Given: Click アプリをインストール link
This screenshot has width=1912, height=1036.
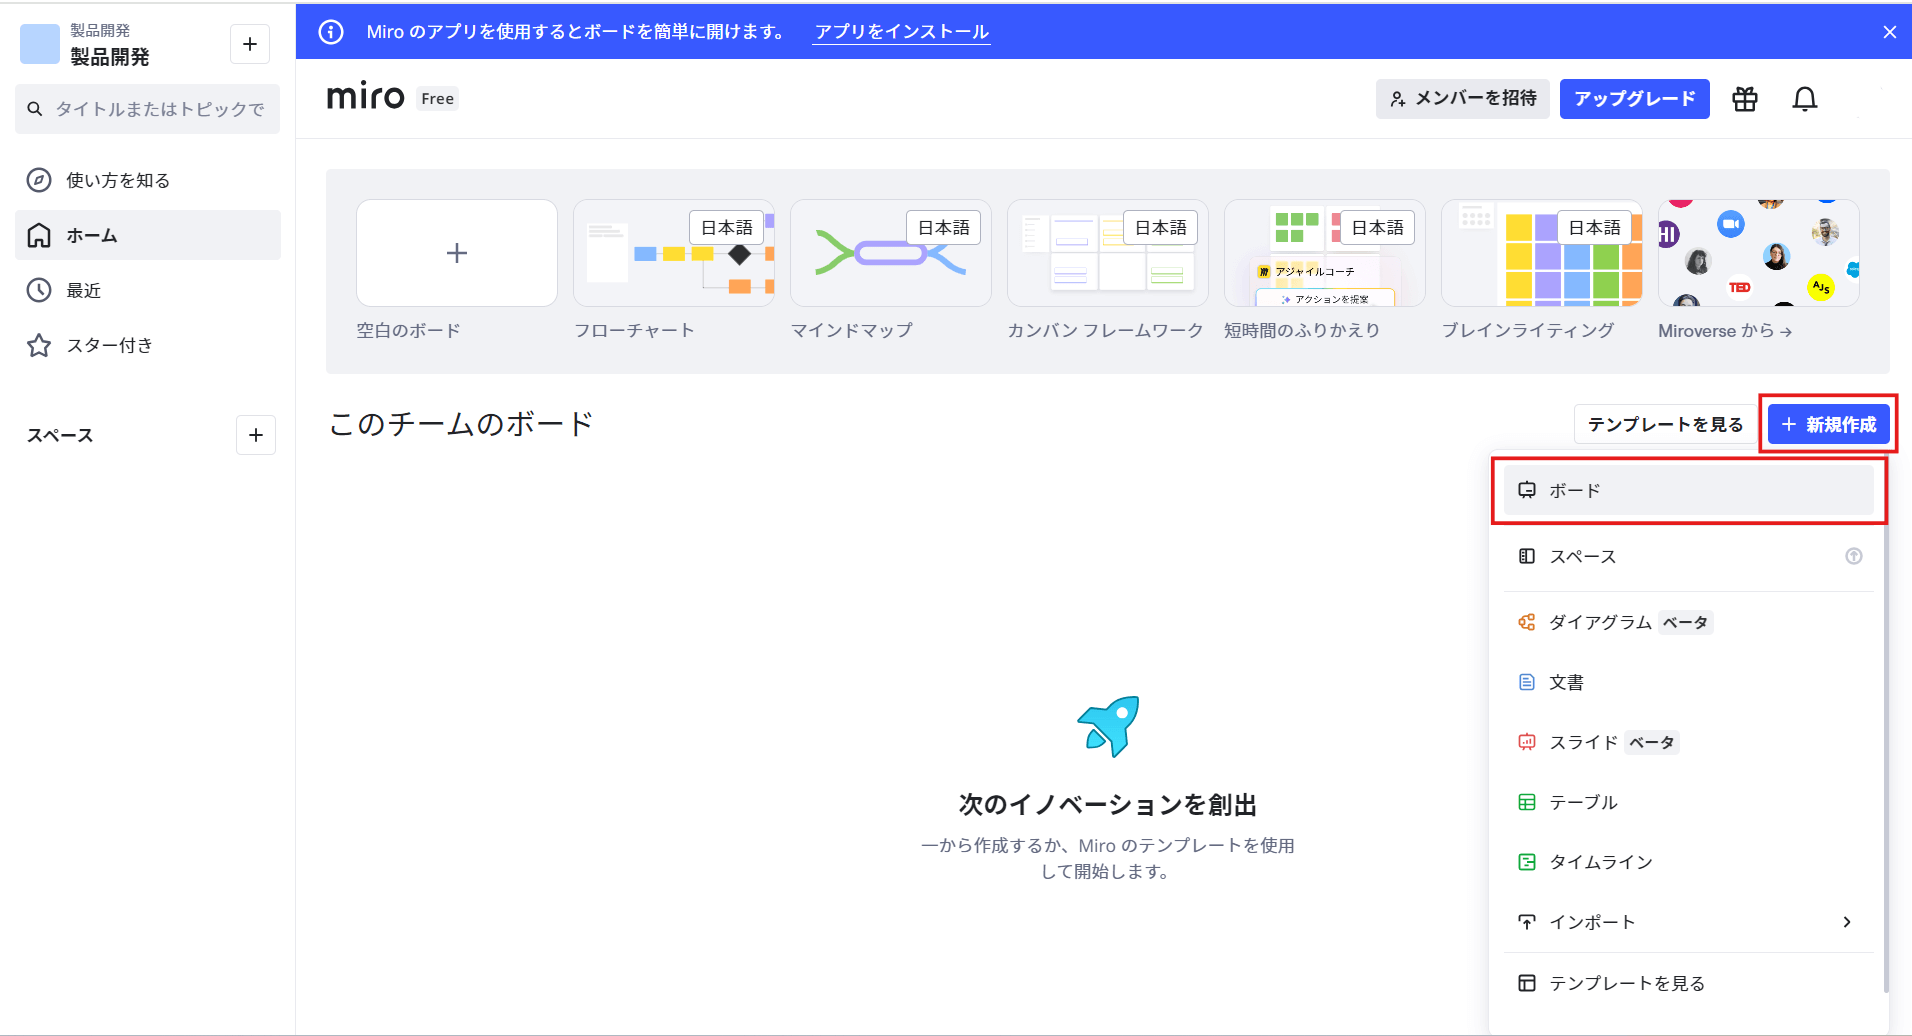Looking at the screenshot, I should 902,32.
